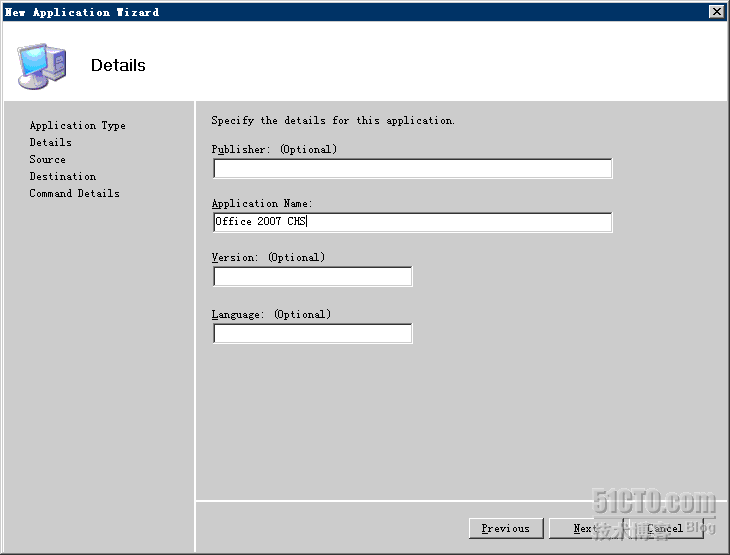The width and height of the screenshot is (730, 555).
Task: Close the wizard window
Action: coord(716,11)
